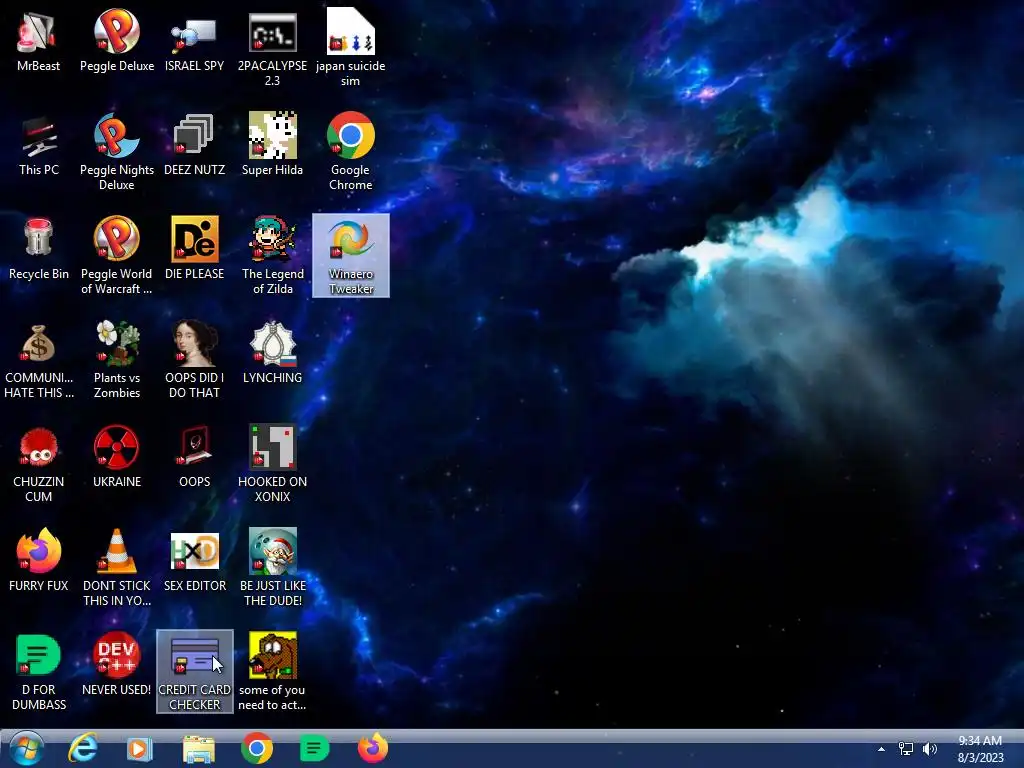The height and width of the screenshot is (768, 1024).
Task: Select the VLC cone DONT STICK icon
Action: 117,567
